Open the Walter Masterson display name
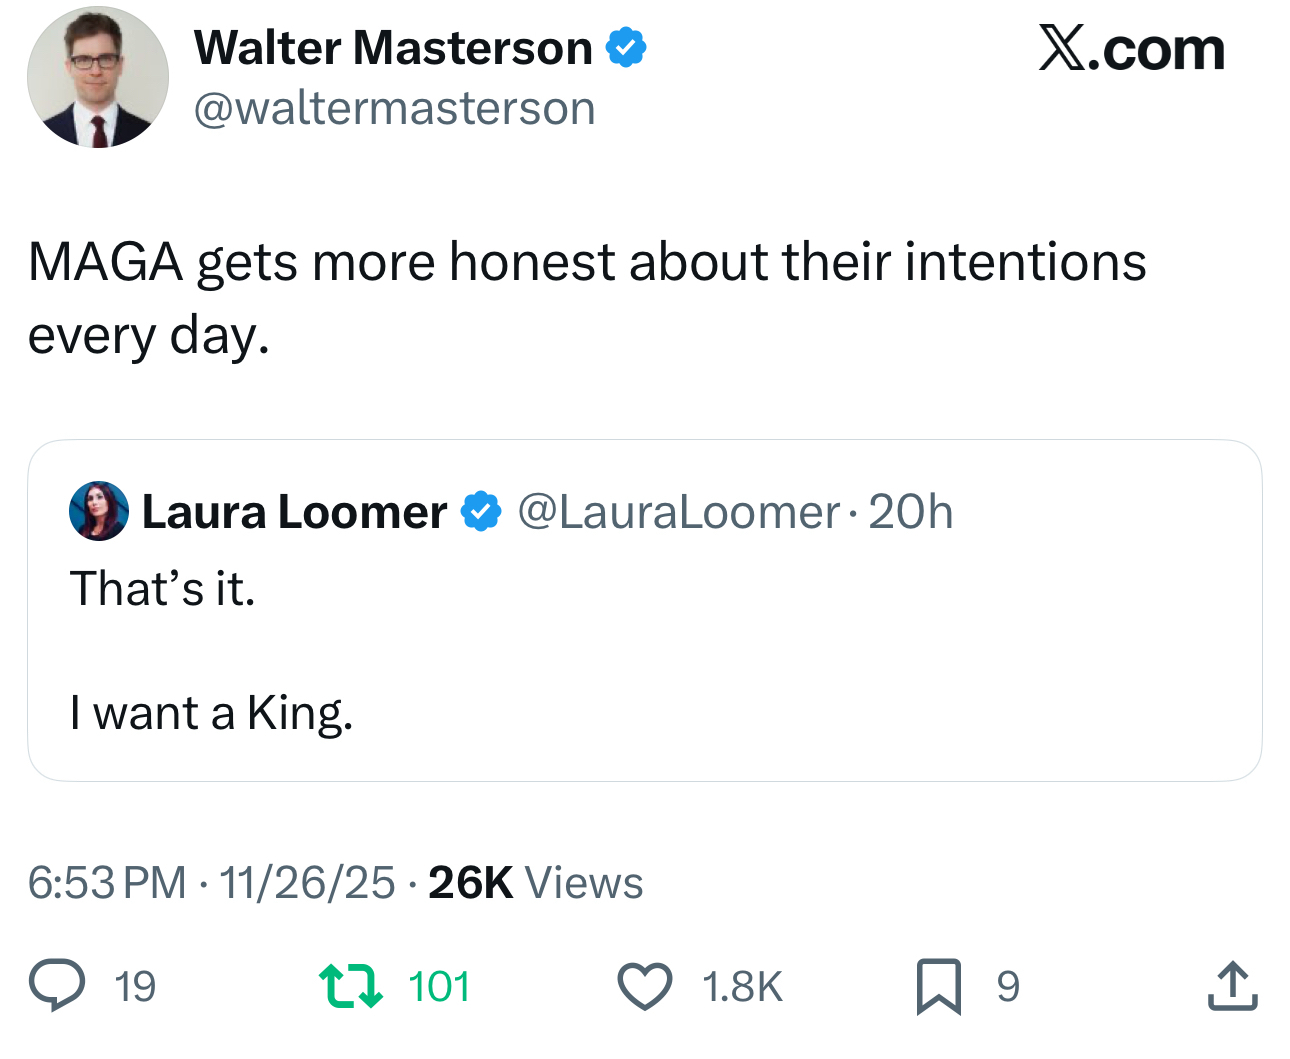Image resolution: width=1290 pixels, height=1059 pixels. click(393, 48)
